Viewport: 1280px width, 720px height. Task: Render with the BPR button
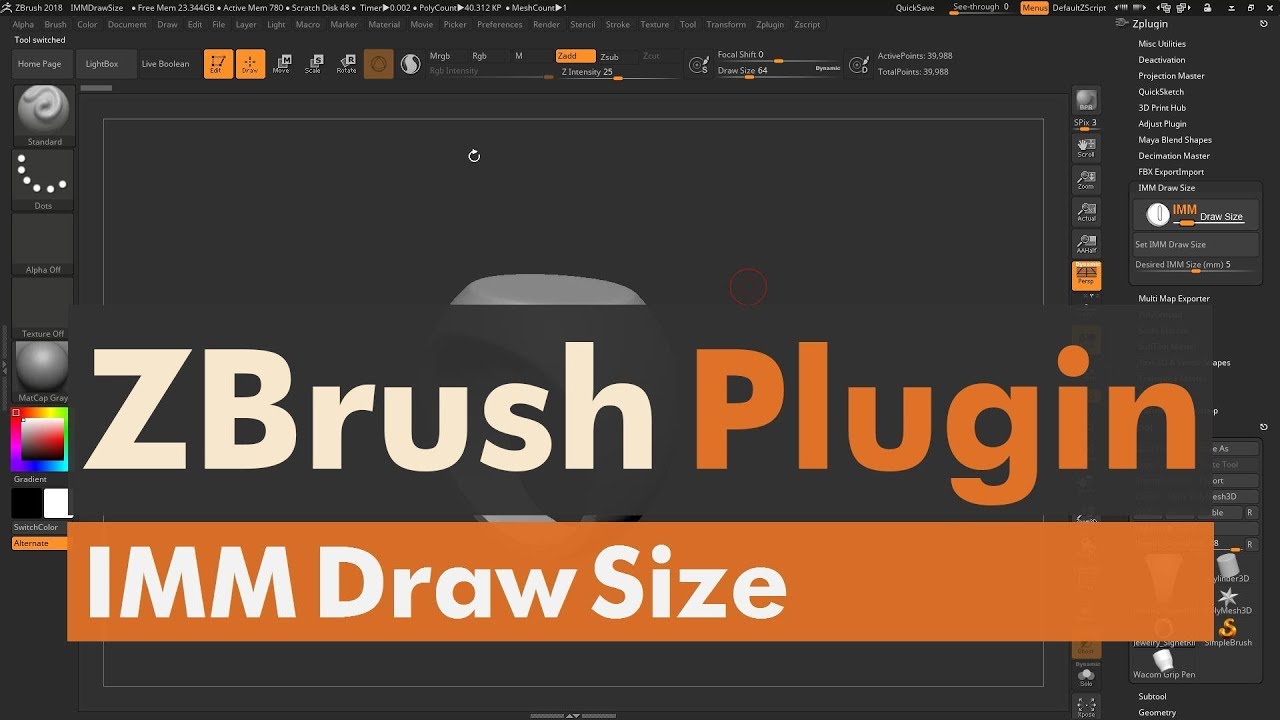(1086, 101)
